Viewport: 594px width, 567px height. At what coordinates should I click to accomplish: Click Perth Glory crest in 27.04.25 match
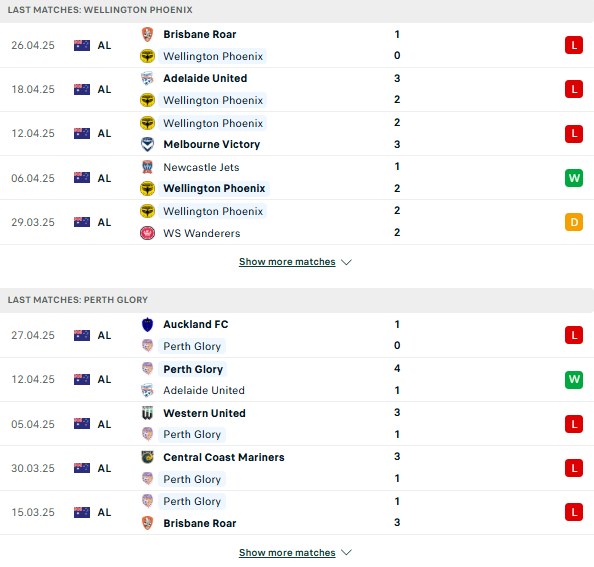pos(147,346)
